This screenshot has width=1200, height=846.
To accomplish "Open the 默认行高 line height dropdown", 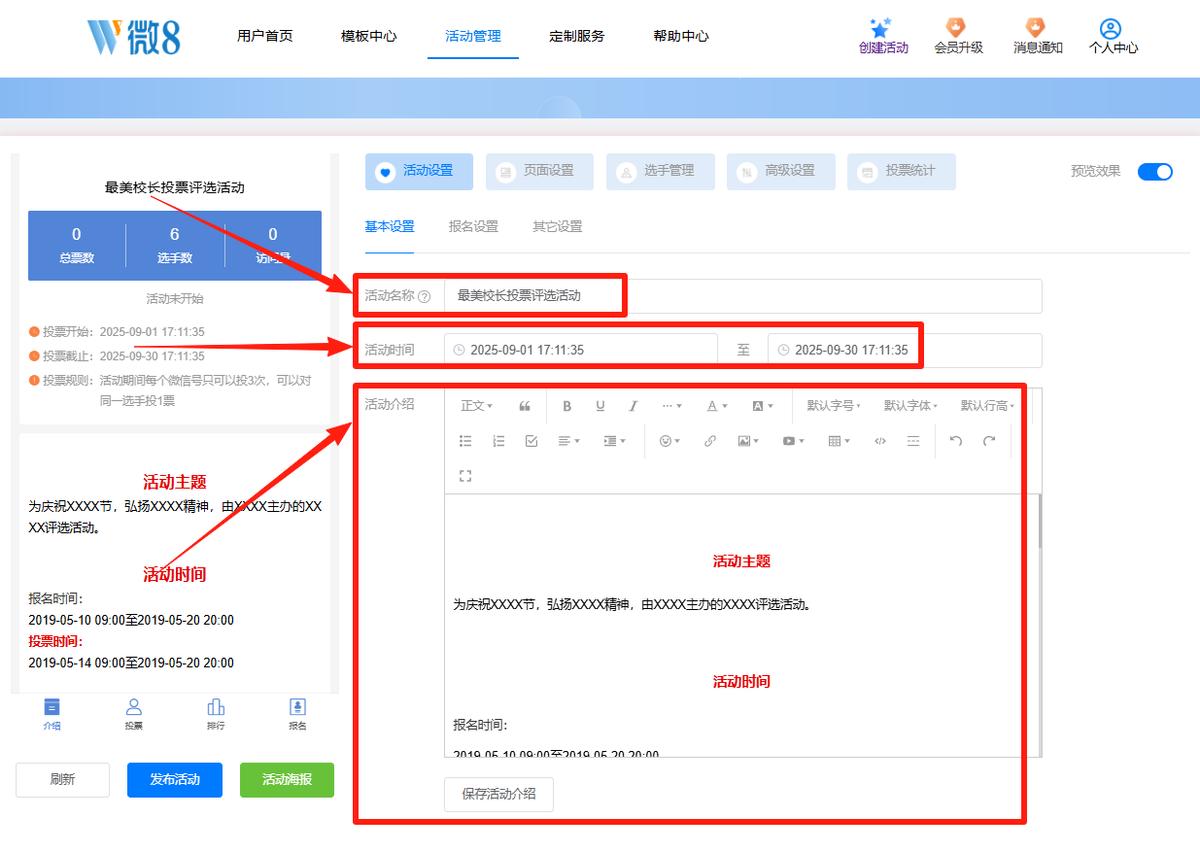I will 988,406.
